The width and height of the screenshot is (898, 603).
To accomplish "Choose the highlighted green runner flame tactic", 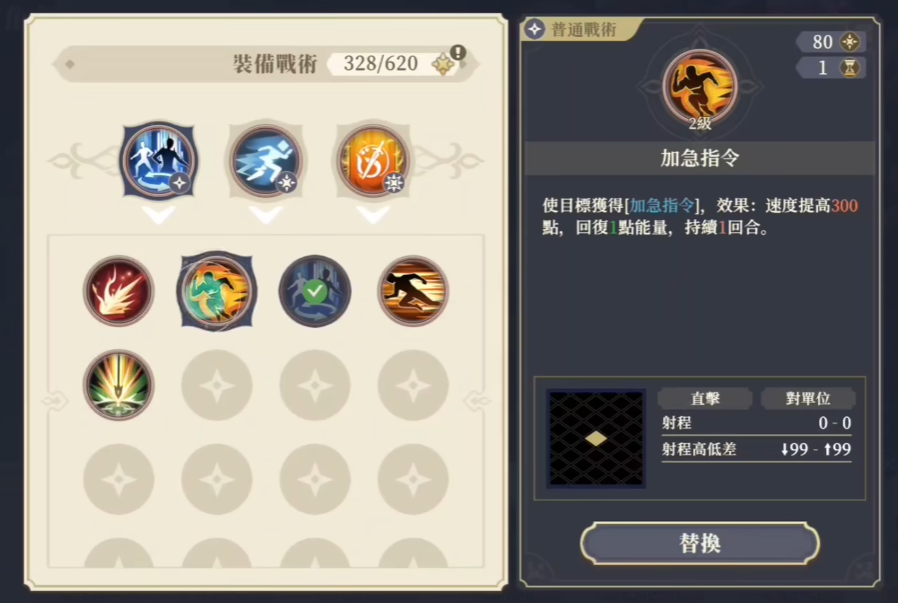I will click(216, 291).
